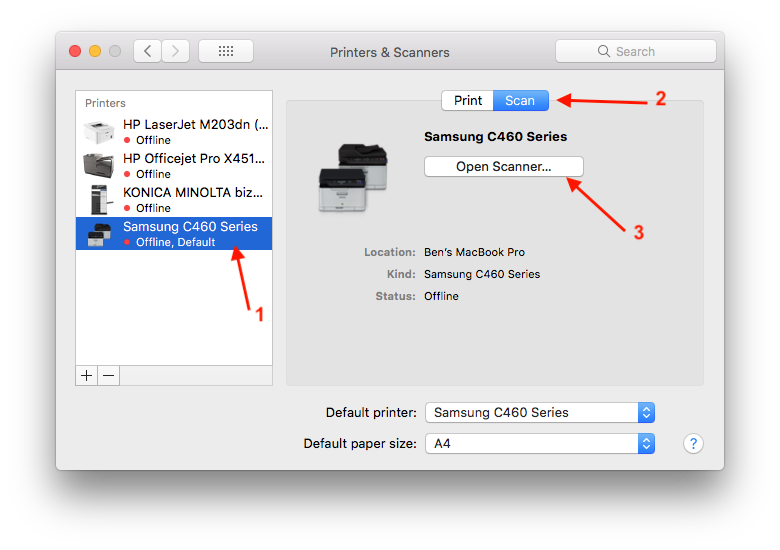Click the minus remove printer button
Viewport: 780px width, 550px height.
point(108,375)
